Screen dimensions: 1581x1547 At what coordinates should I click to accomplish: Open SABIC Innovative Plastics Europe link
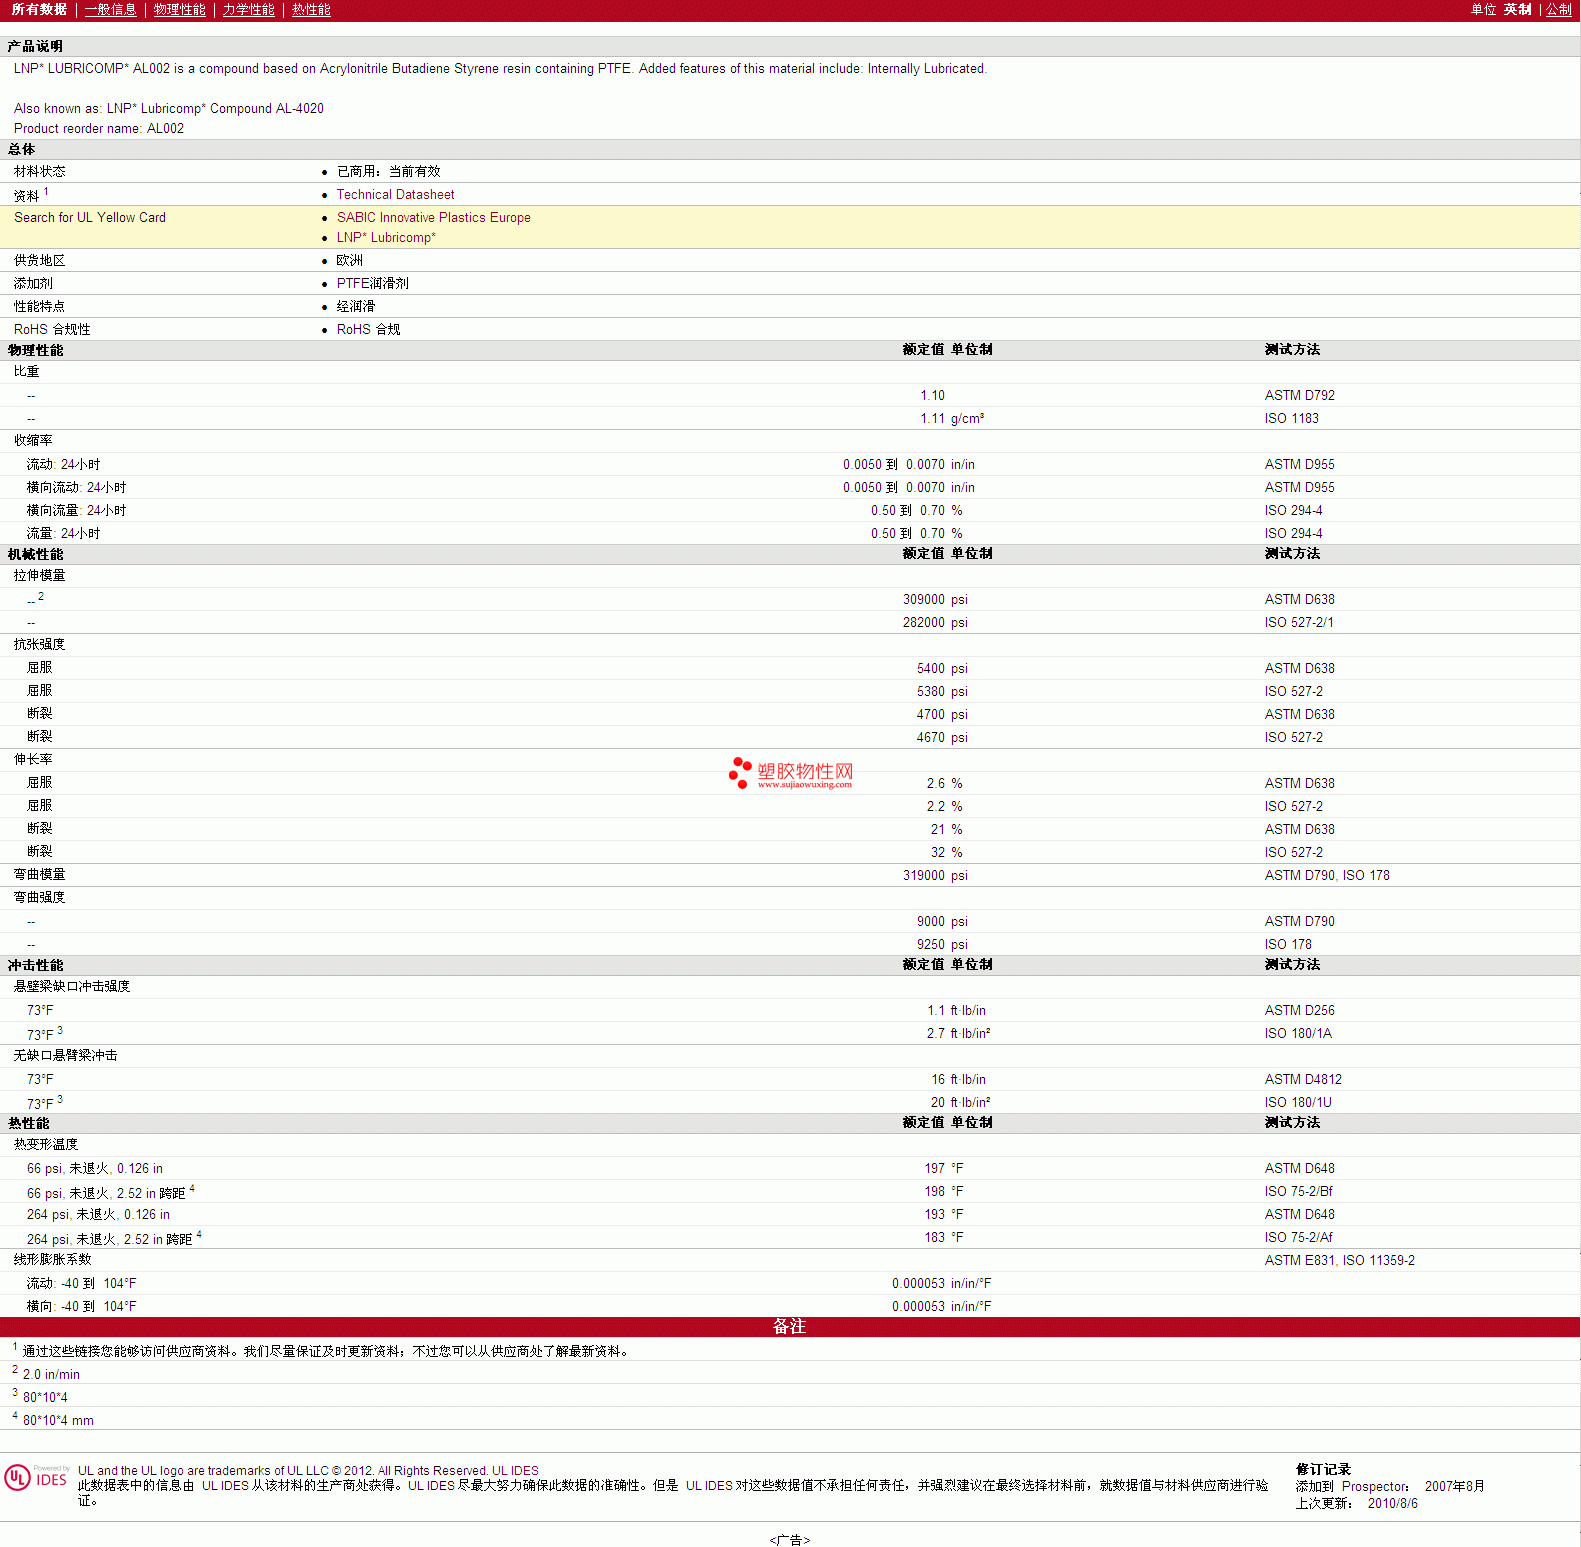(433, 218)
